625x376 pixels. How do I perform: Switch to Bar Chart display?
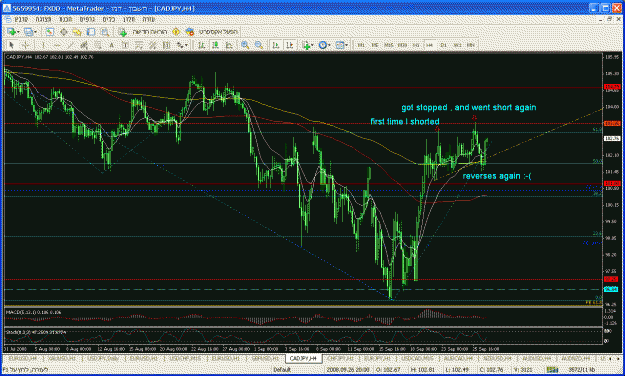point(202,45)
